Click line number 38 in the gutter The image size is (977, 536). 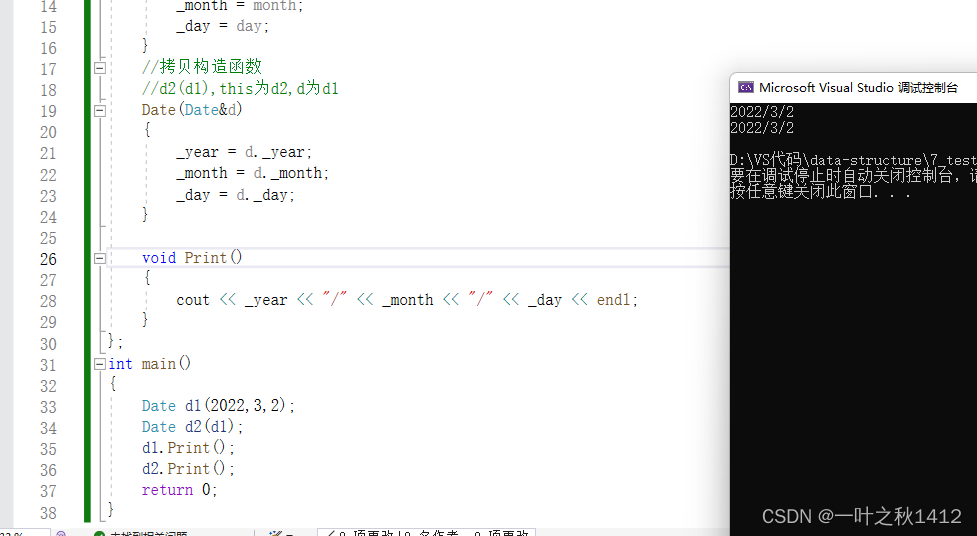tap(49, 513)
